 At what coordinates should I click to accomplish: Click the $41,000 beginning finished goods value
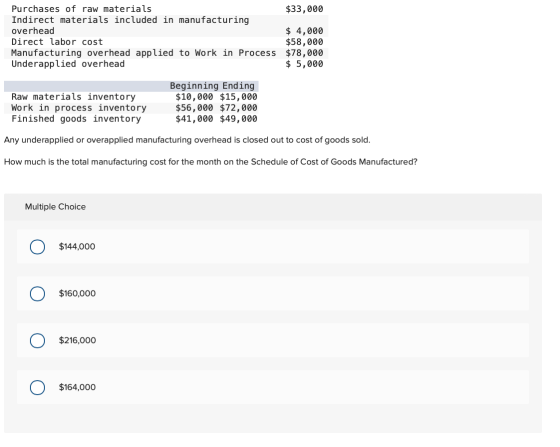tap(194, 119)
